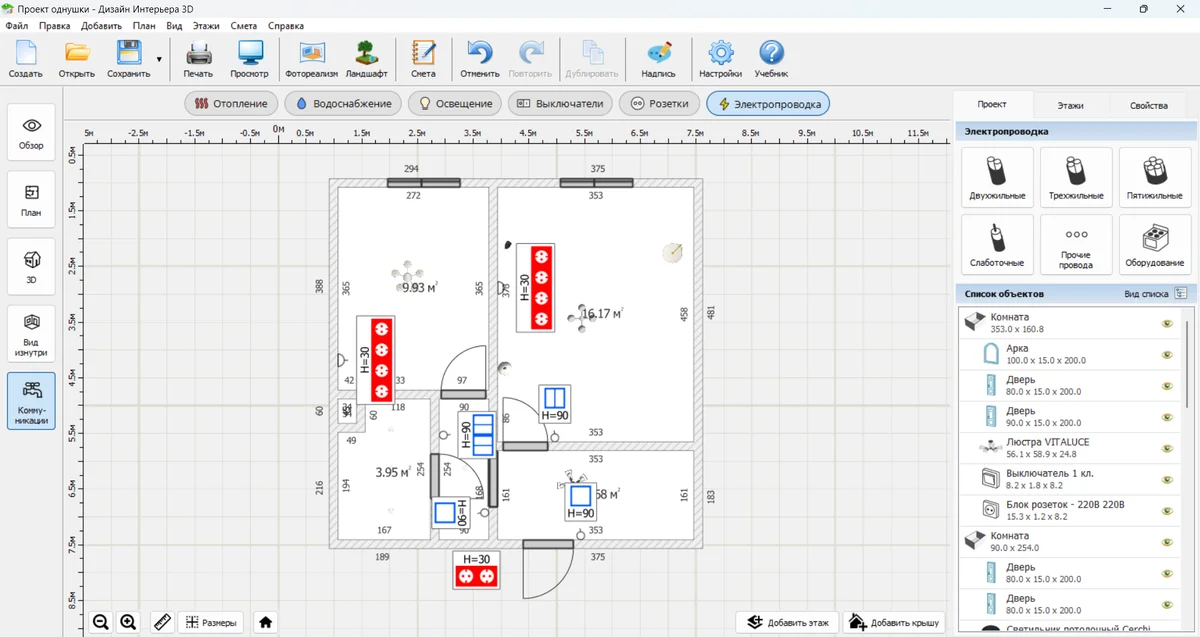This screenshot has height=637, width=1200.
Task: Open the Смета menu in the menu bar
Action: 243,25
